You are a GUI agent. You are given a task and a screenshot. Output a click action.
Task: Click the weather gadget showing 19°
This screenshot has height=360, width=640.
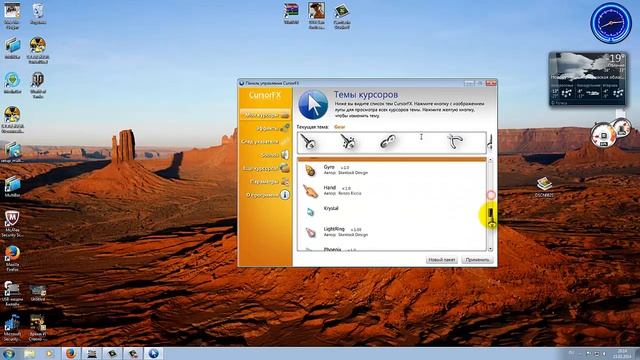(587, 79)
